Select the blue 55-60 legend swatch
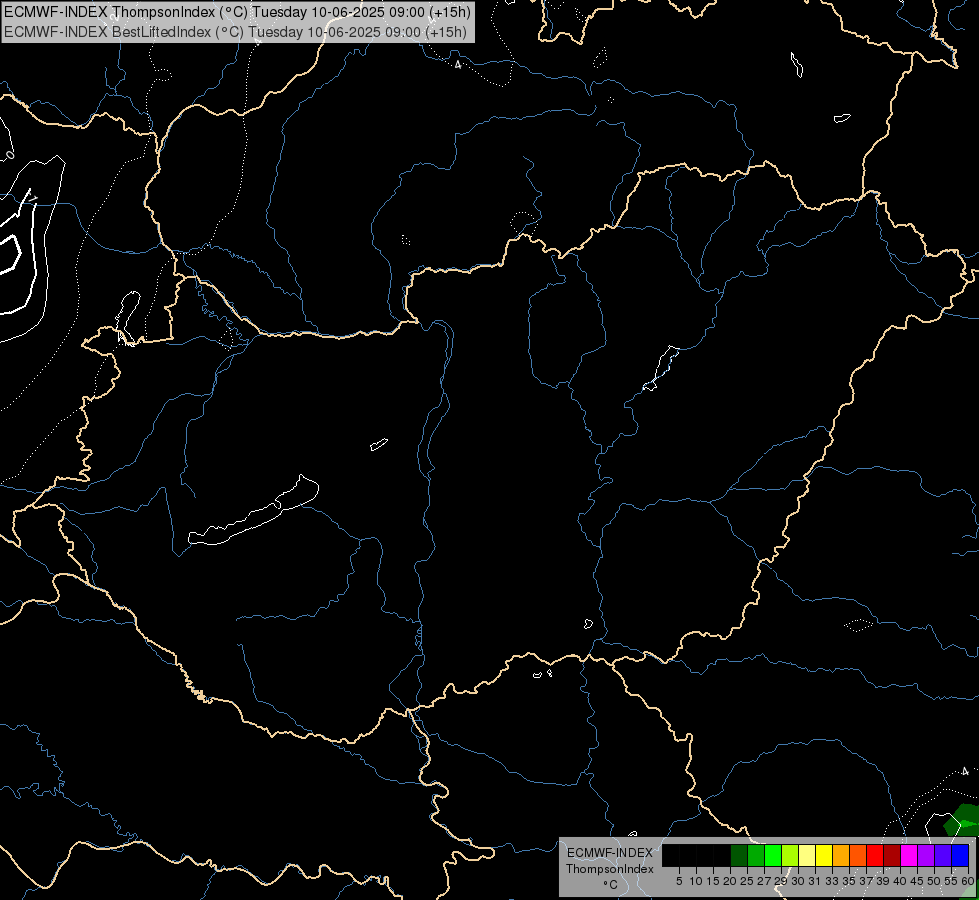The image size is (979, 900). pos(960,855)
